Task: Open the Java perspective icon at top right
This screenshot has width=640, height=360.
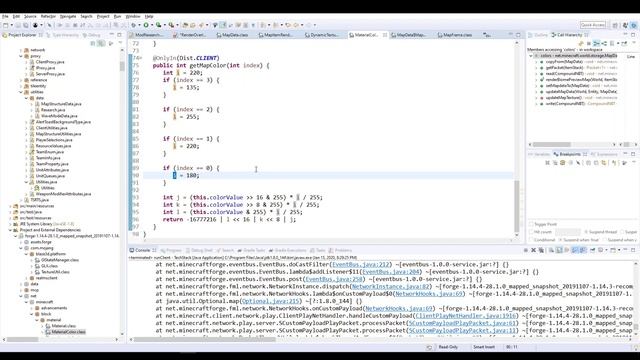Action: point(625,25)
